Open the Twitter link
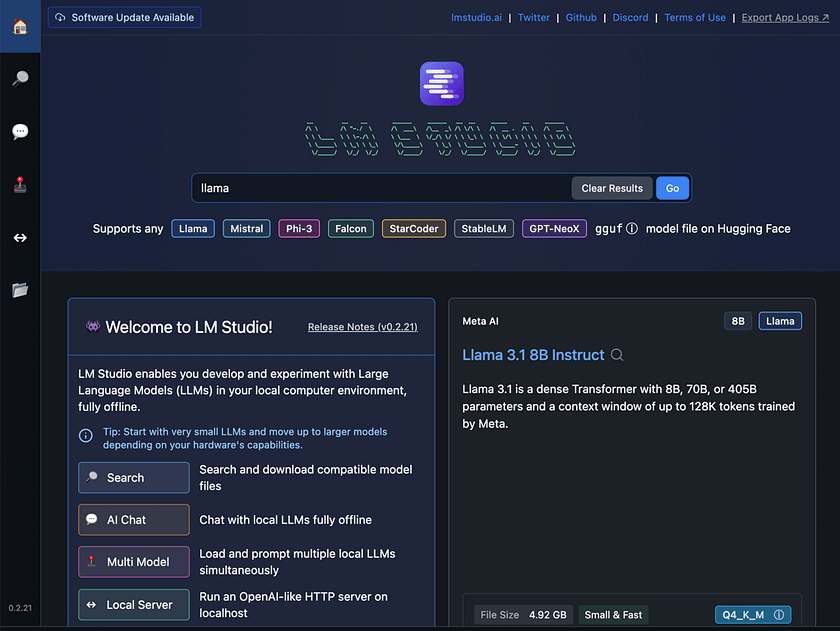The height and width of the screenshot is (631, 840). pos(534,18)
